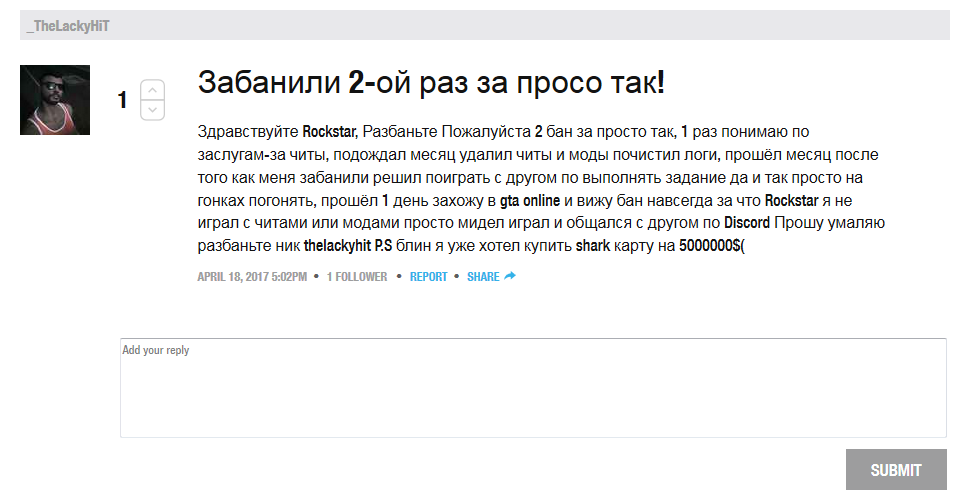Click the poster's avatar image
The width and height of the screenshot is (967, 499).
point(55,100)
